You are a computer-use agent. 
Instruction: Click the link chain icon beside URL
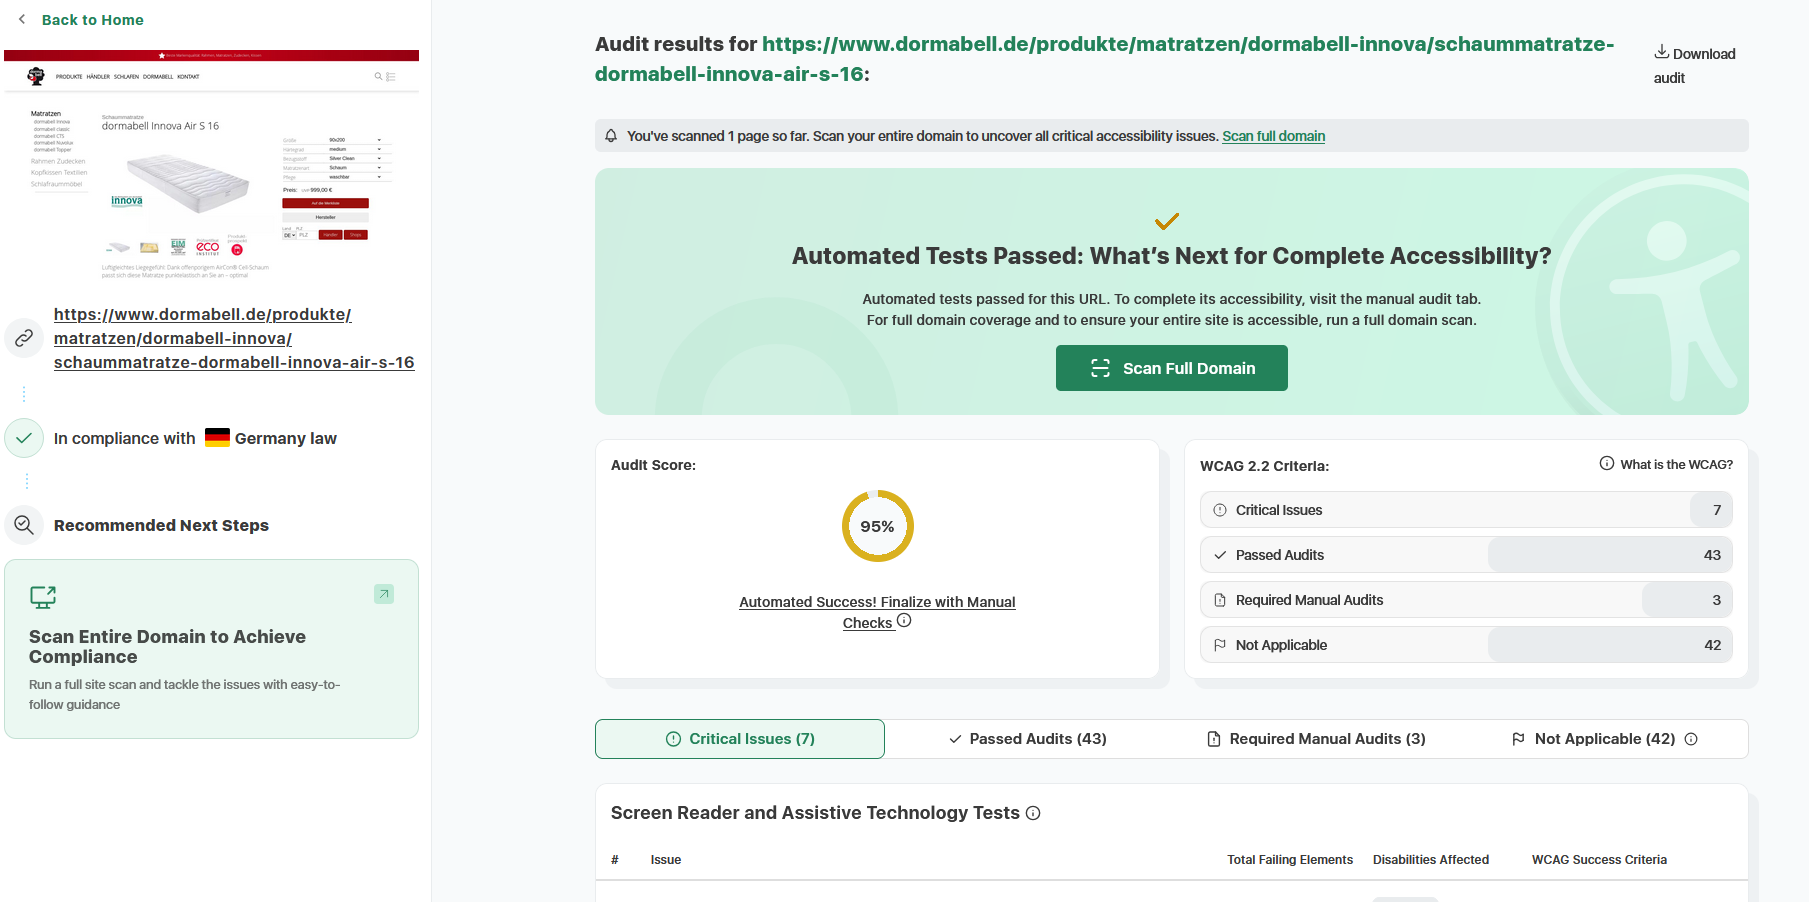(x=24, y=338)
